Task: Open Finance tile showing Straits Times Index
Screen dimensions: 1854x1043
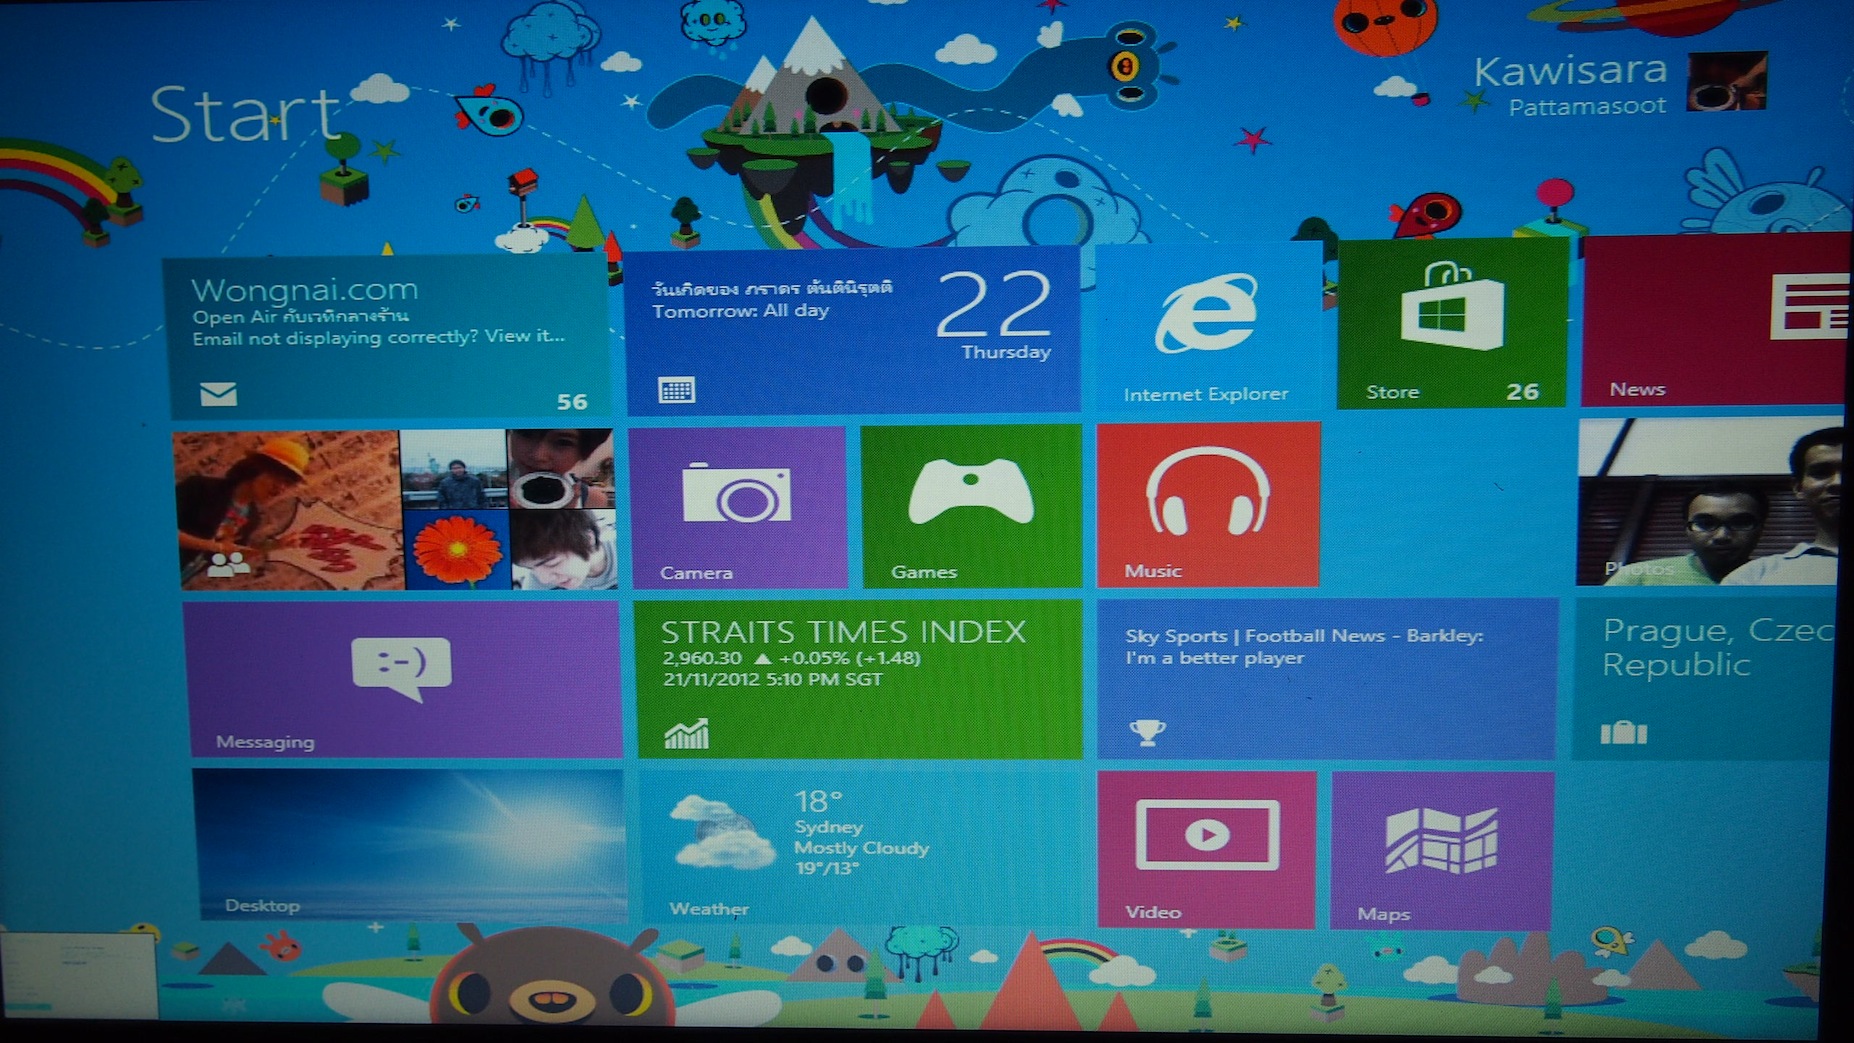Action: click(x=858, y=679)
